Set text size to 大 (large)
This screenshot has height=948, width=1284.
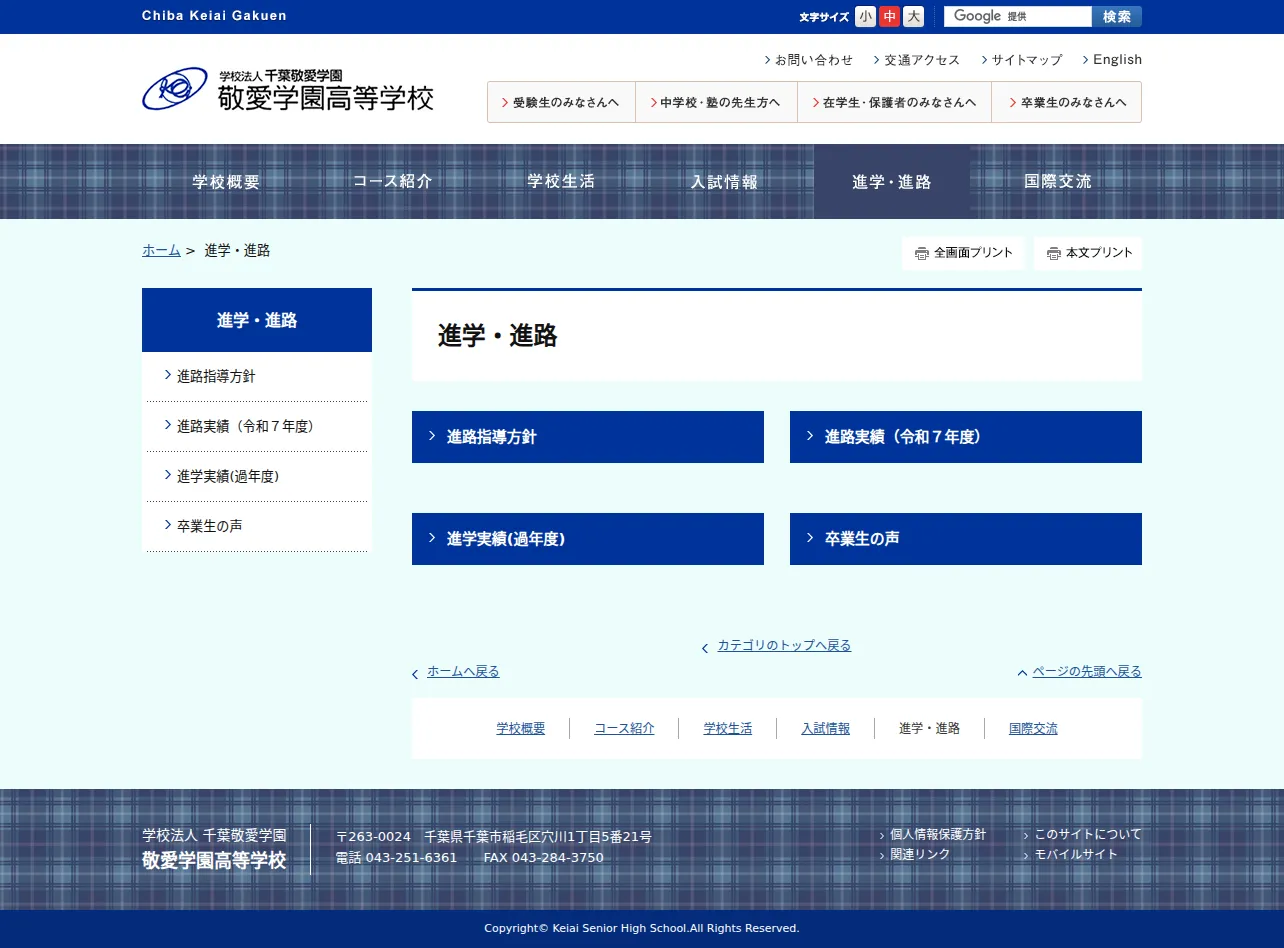click(913, 17)
